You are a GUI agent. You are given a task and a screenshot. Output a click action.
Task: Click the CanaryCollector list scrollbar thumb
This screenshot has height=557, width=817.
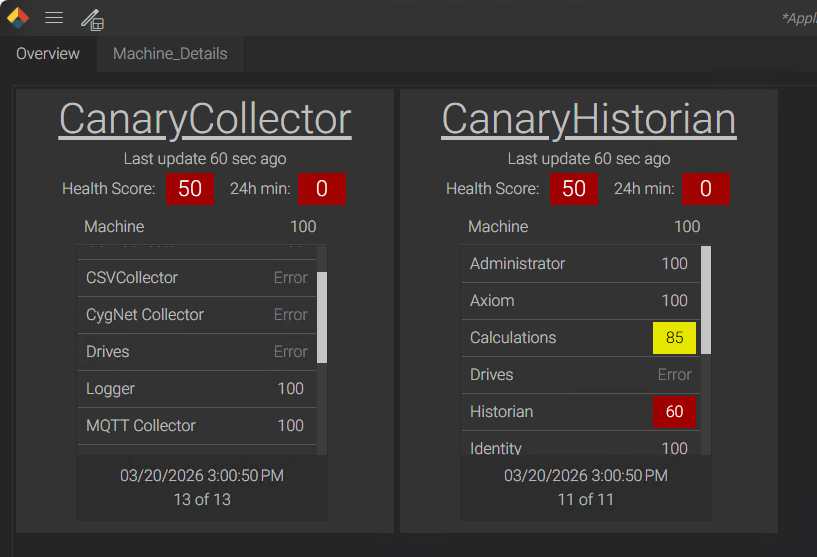[322, 317]
